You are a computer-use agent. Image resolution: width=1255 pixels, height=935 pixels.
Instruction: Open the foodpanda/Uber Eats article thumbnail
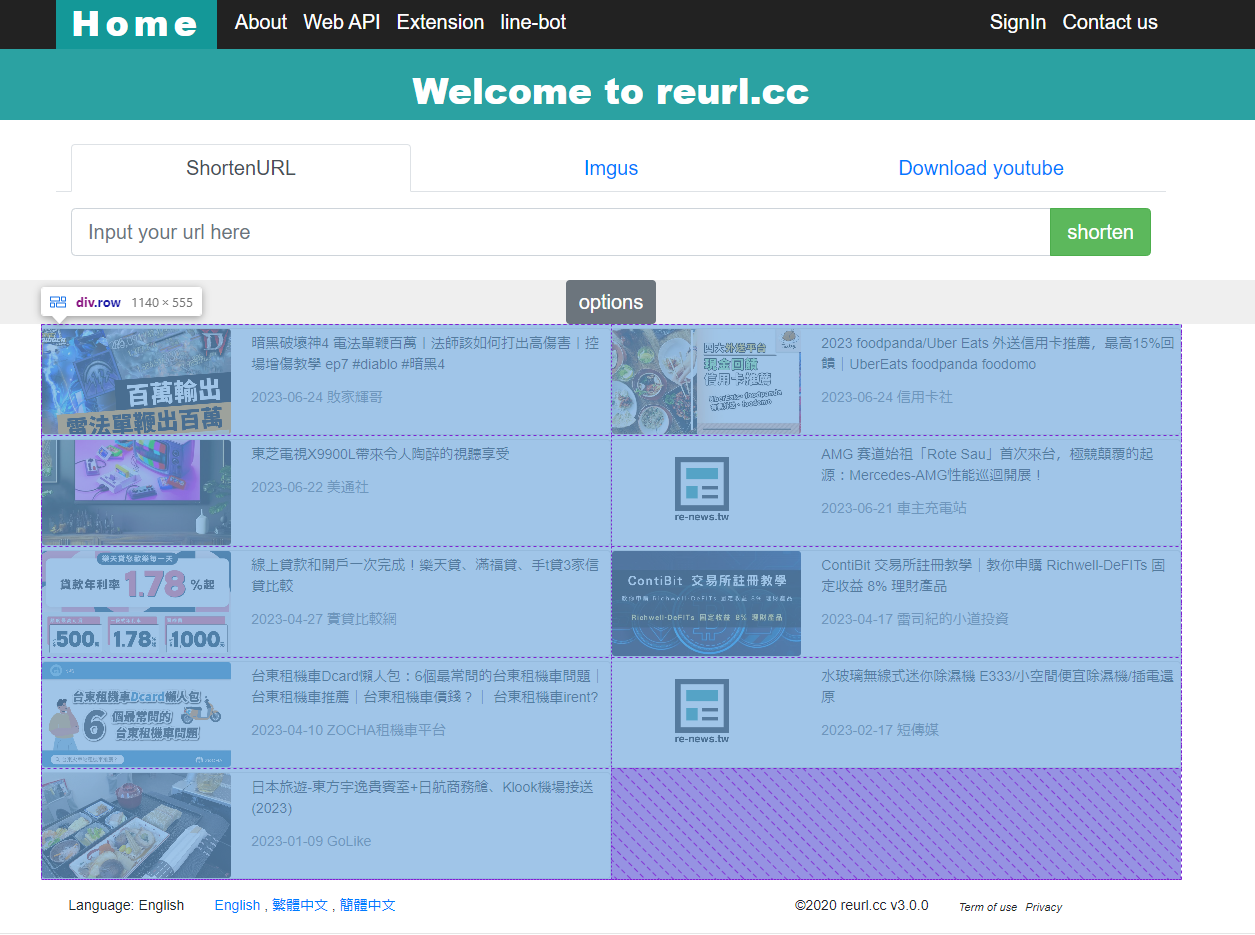click(705, 381)
